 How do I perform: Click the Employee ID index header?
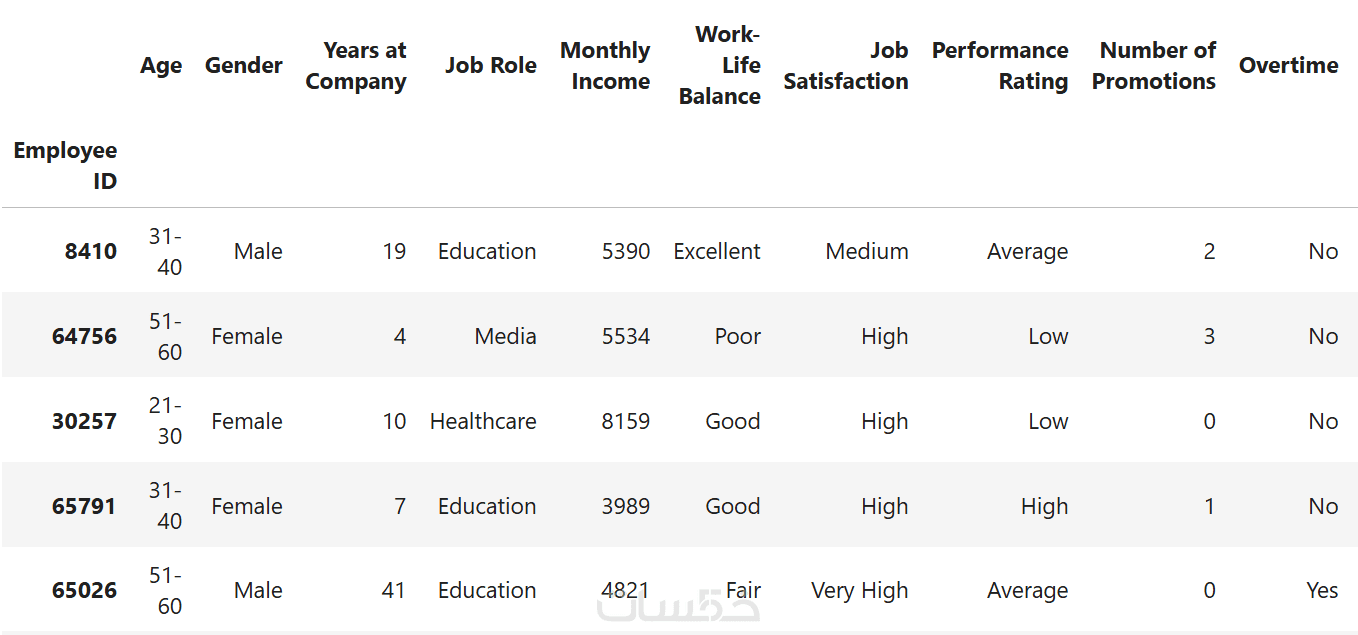(66, 166)
